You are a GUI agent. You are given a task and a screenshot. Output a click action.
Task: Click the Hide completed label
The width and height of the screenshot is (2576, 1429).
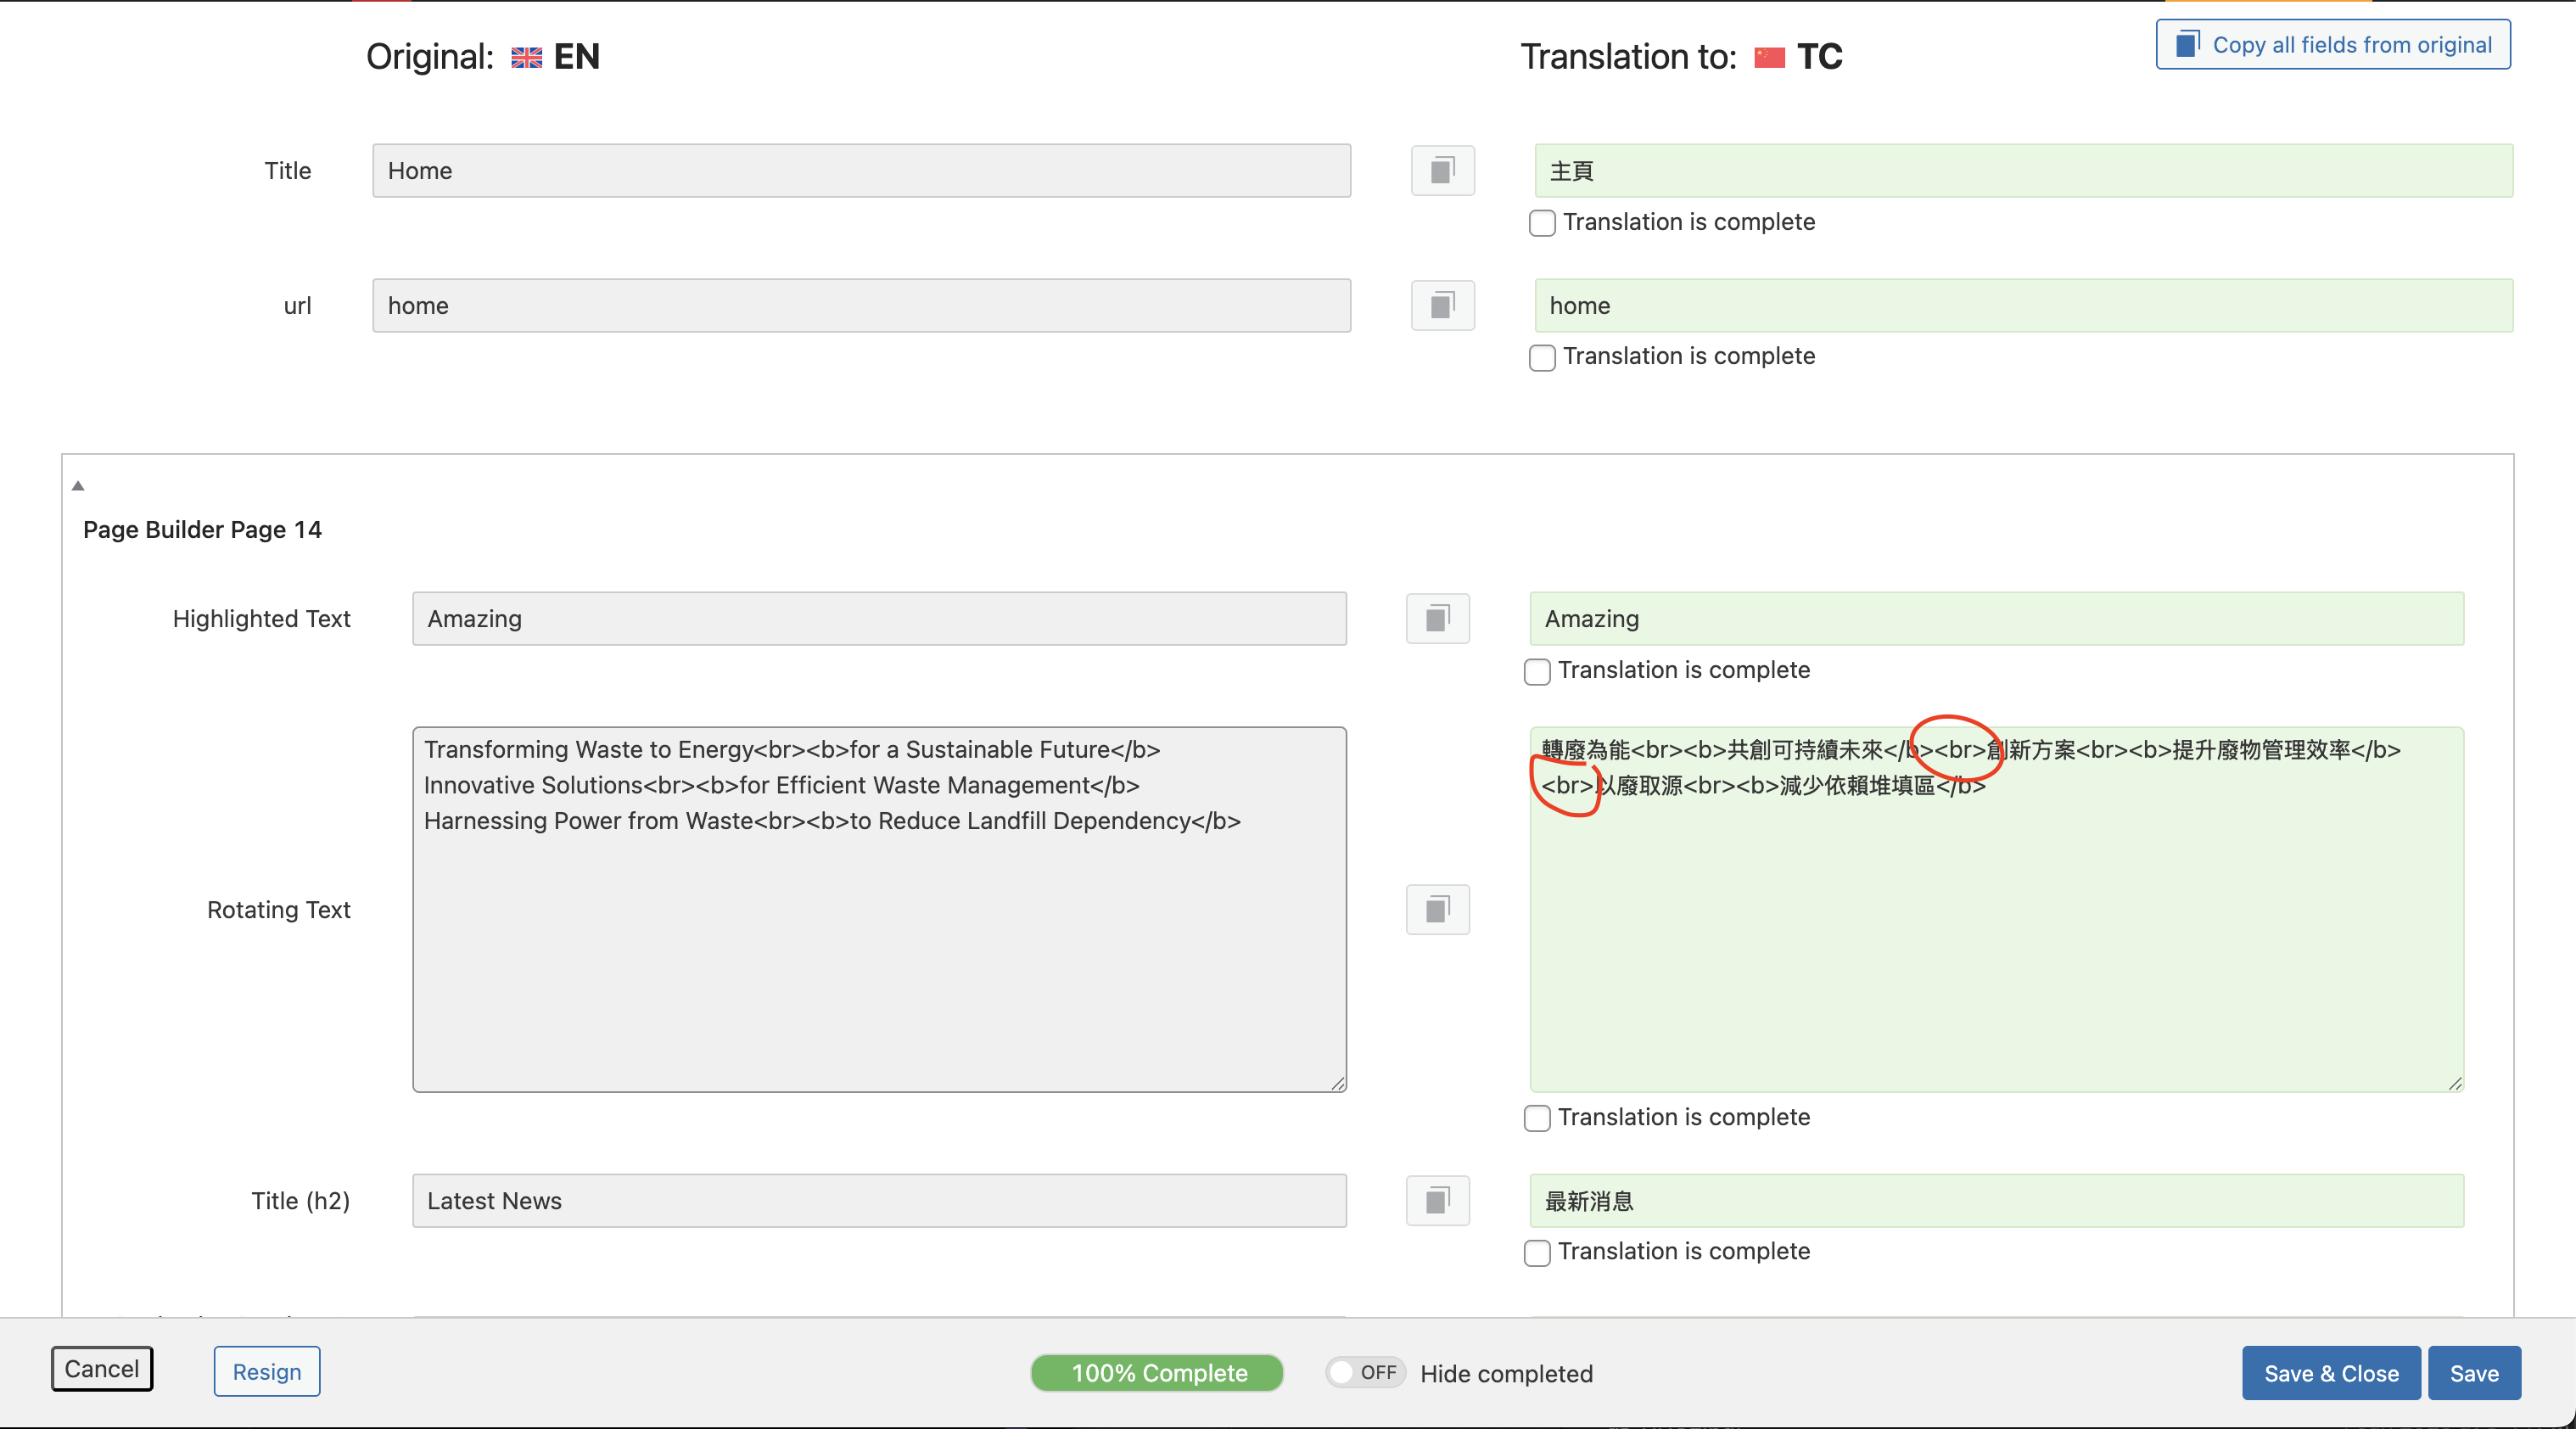(1506, 1373)
